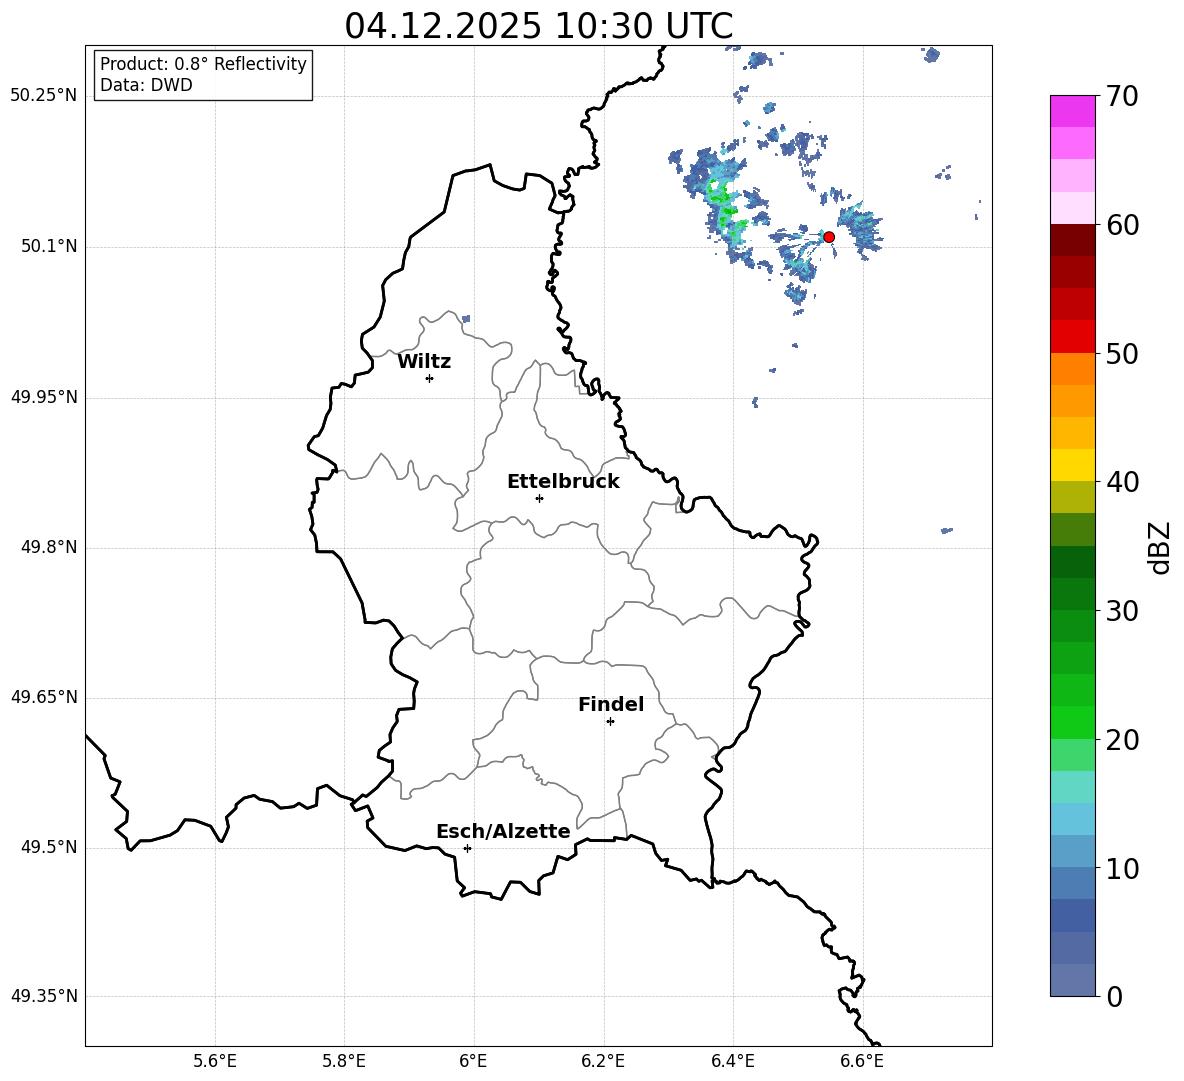This screenshot has width=1184, height=1081.
Task: Click the bright red colorbar swatch above 50
Action: pyautogui.click(x=1072, y=337)
